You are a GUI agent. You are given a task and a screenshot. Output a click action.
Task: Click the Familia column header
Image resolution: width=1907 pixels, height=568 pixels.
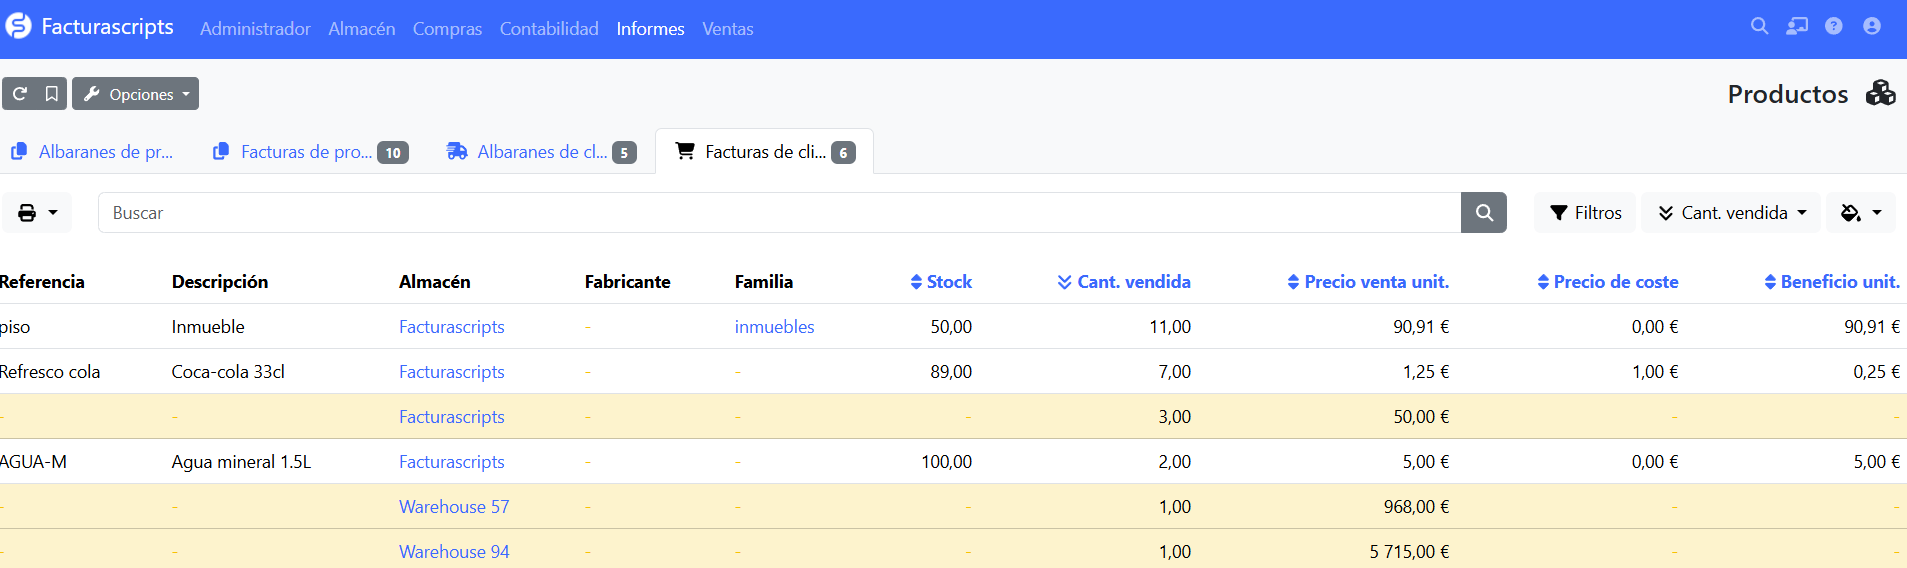pos(764,282)
